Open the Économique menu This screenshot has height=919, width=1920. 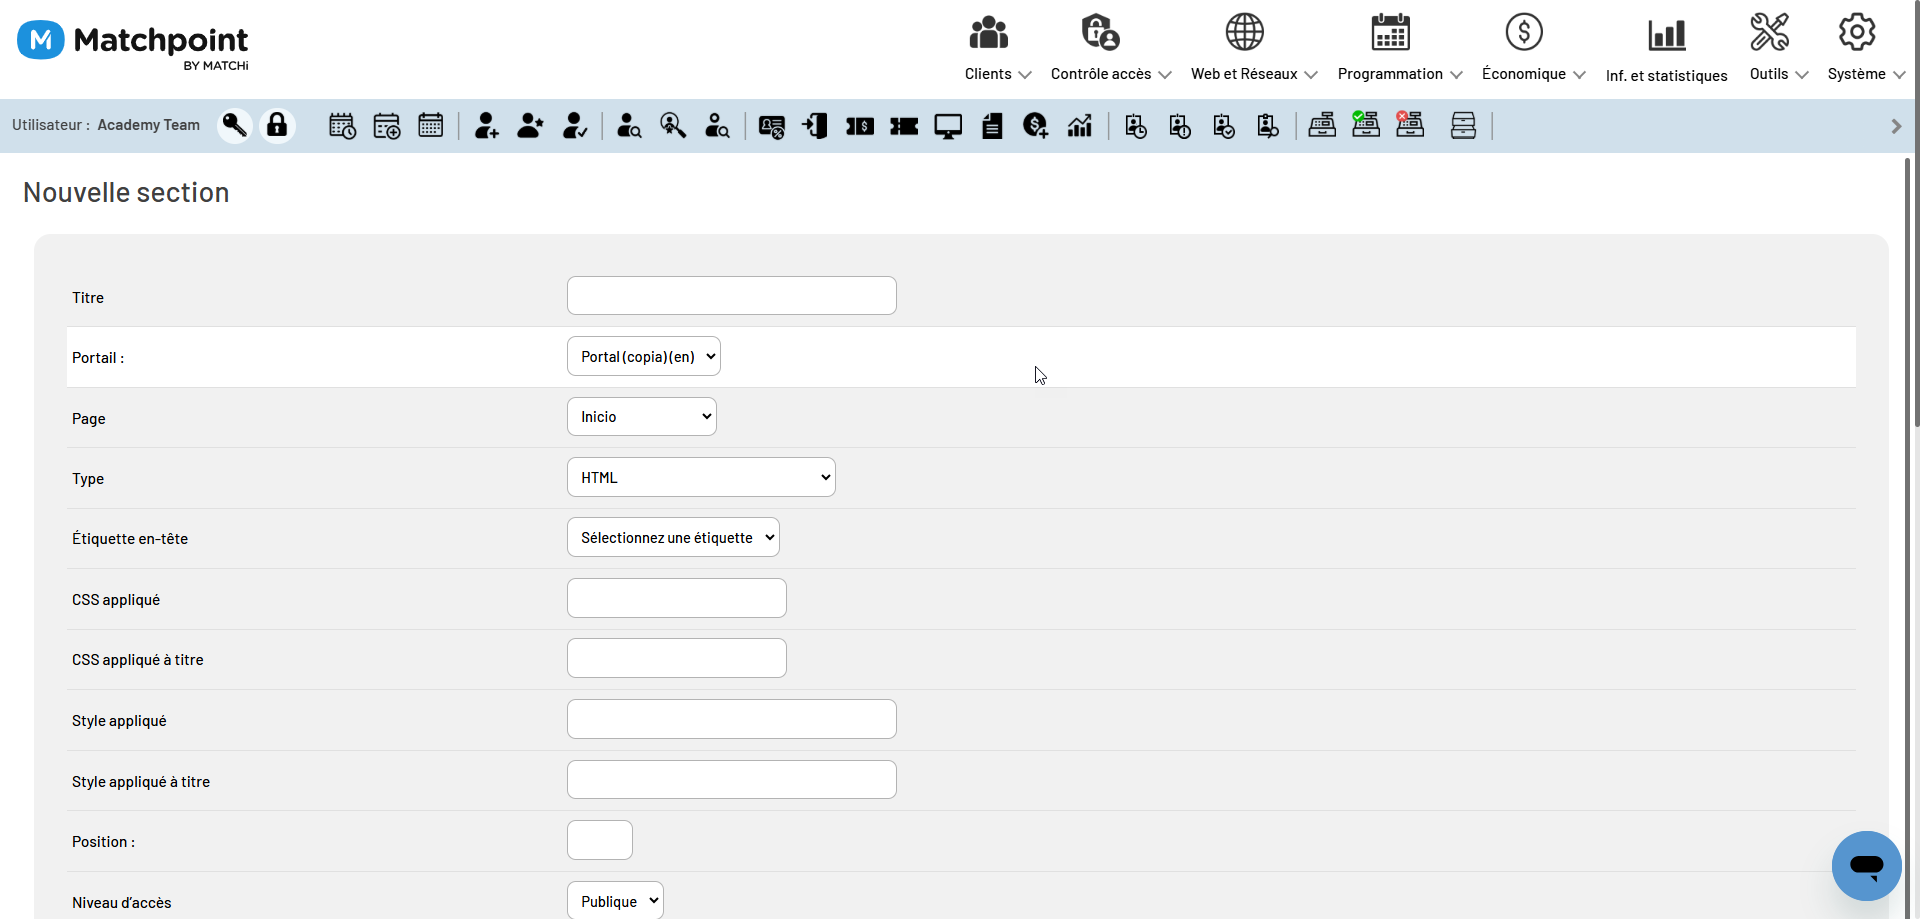pos(1533,48)
